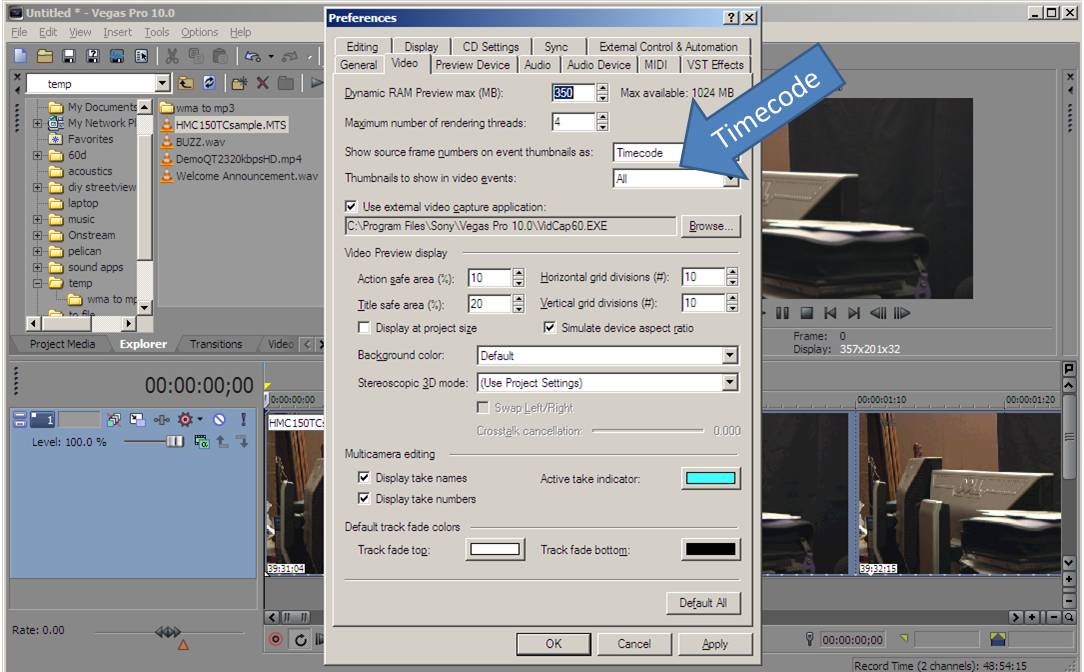Stop playback in the video preview
Screen dimensions: 1084x672
806,313
